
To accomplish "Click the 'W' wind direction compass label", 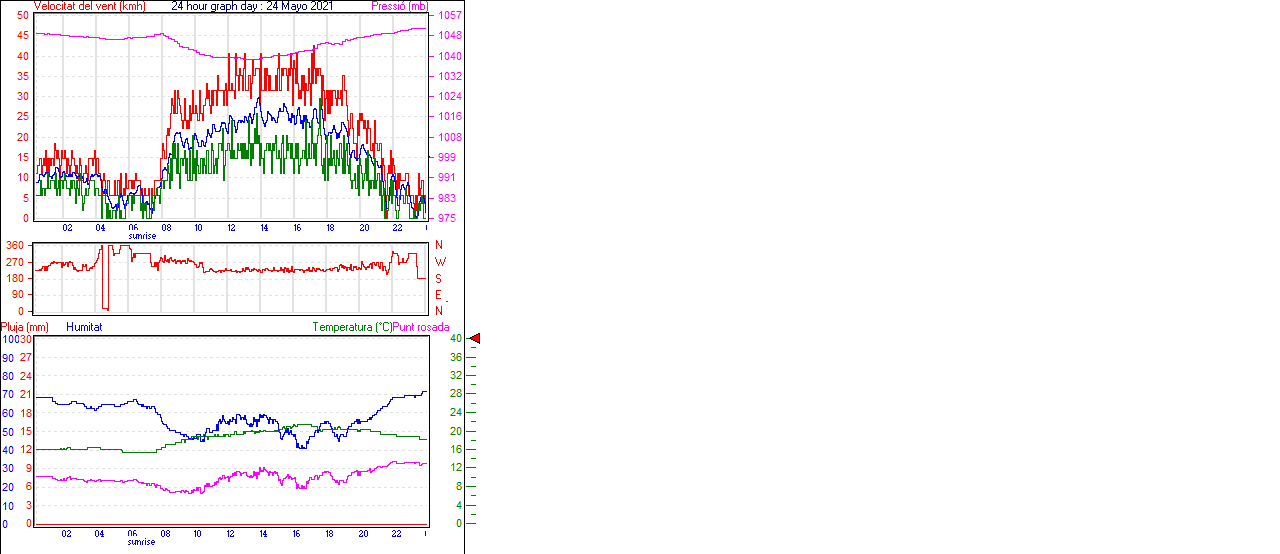I will pyautogui.click(x=439, y=262).
